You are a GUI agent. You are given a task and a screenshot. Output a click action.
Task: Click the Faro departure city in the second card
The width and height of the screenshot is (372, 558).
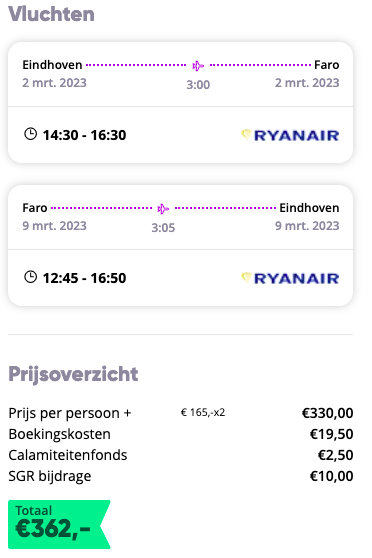point(35,207)
